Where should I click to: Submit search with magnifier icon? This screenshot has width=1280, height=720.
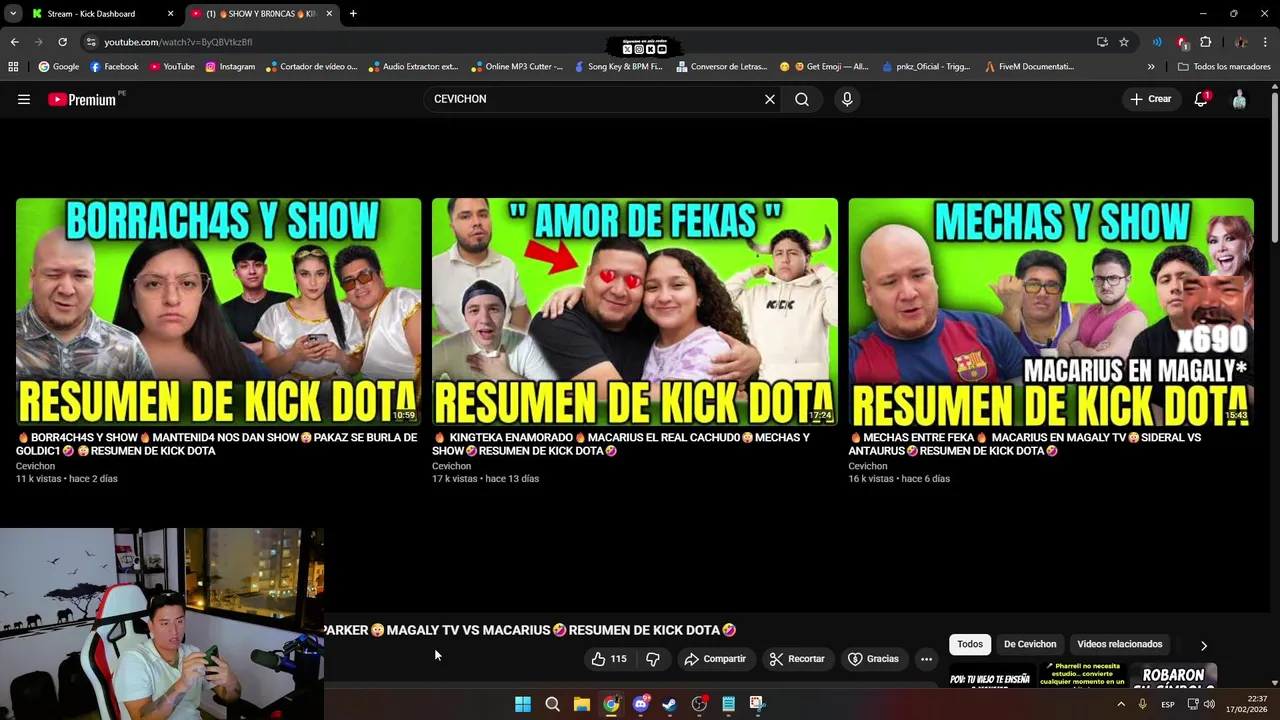[802, 99]
